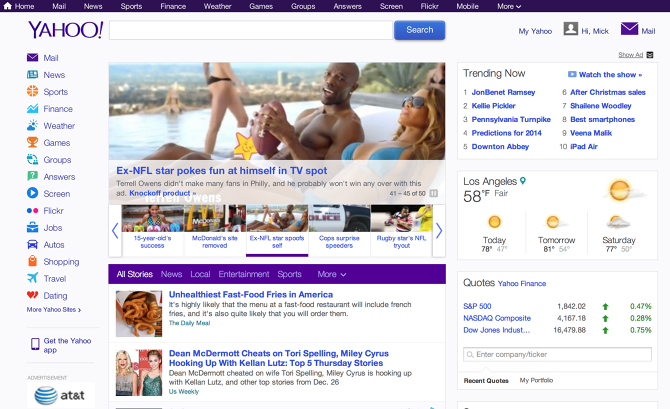The width and height of the screenshot is (670, 409).
Task: Open the NASDAQ Composite quote
Action: 497,318
